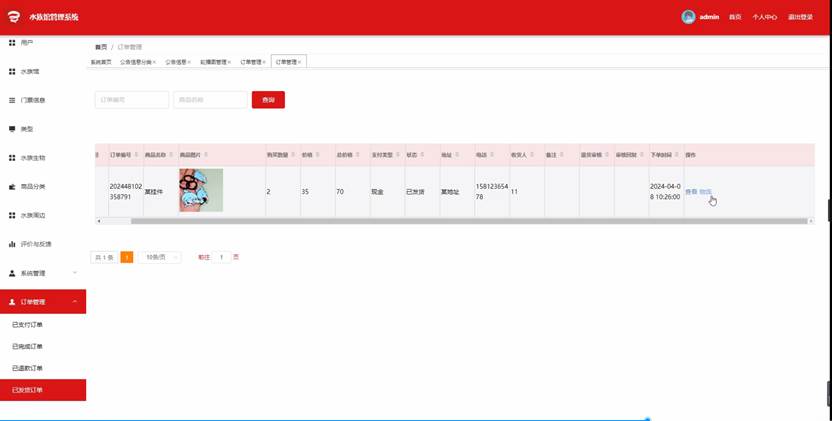
Task: Close the 公告信息分类 tab
Action: point(154,62)
